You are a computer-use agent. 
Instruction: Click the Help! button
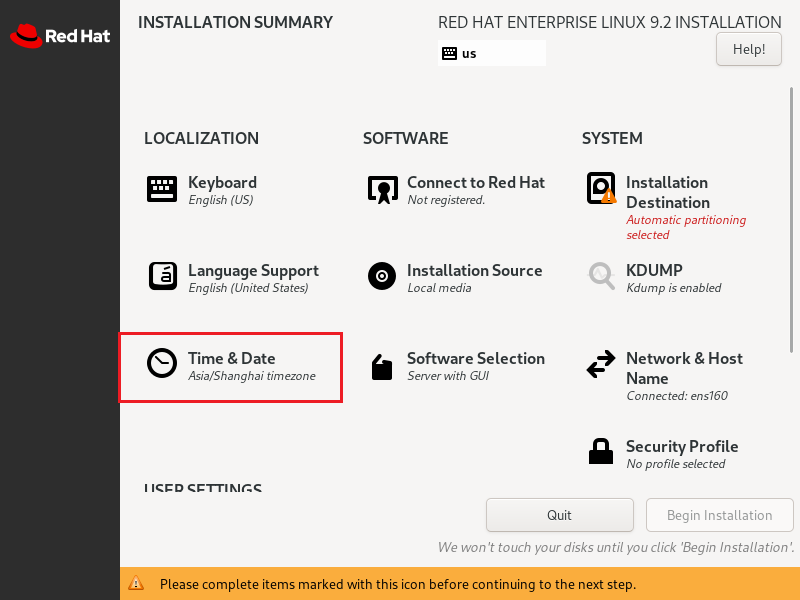pos(748,49)
